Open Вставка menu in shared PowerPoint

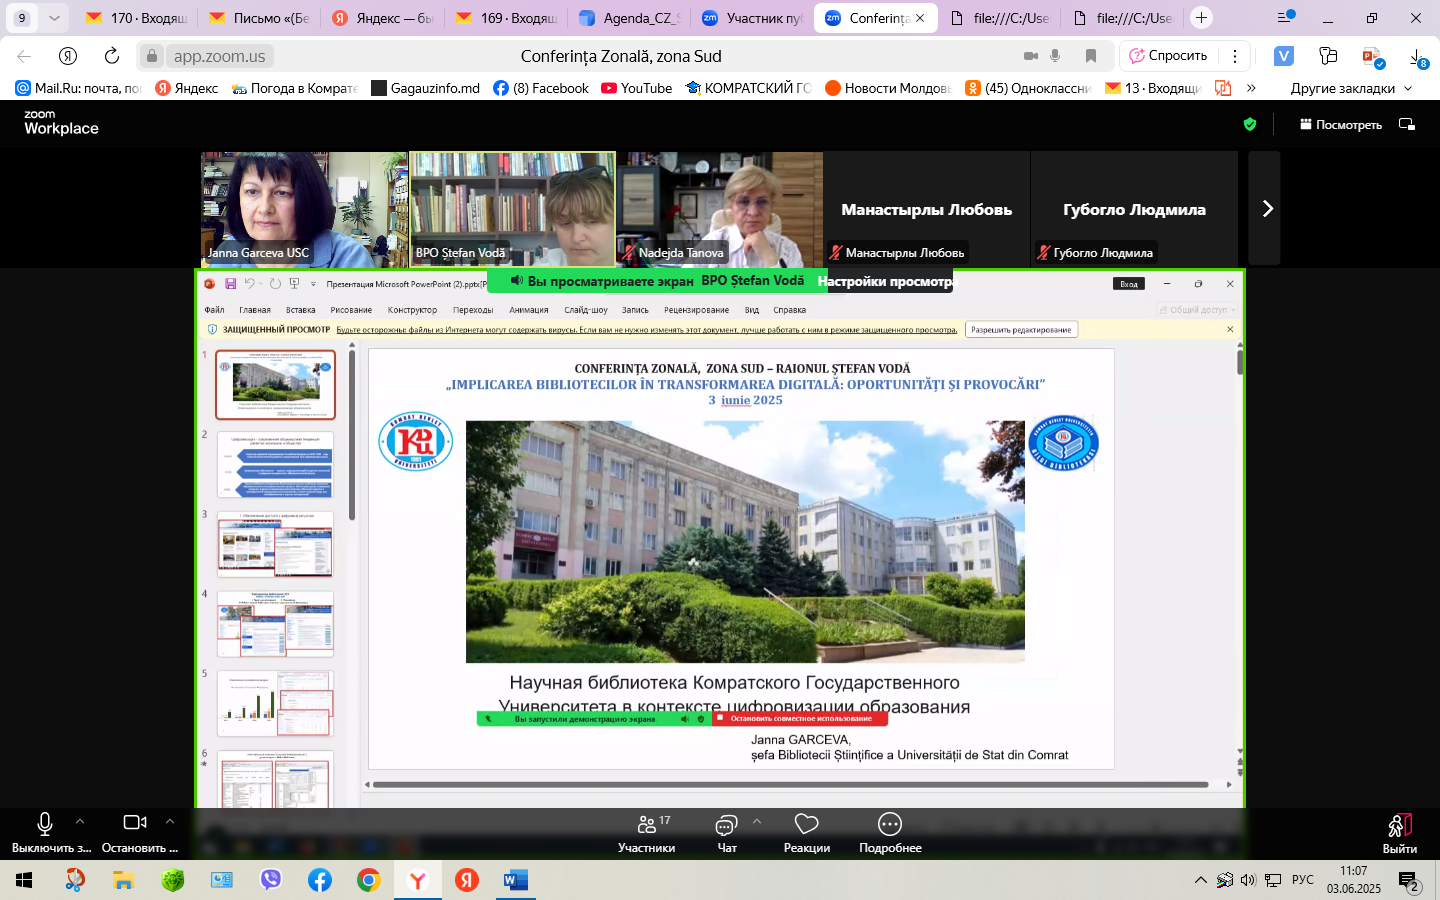pos(300,310)
